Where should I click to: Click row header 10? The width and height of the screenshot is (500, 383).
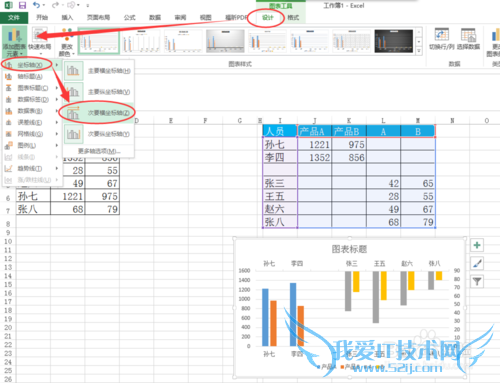click(8, 241)
